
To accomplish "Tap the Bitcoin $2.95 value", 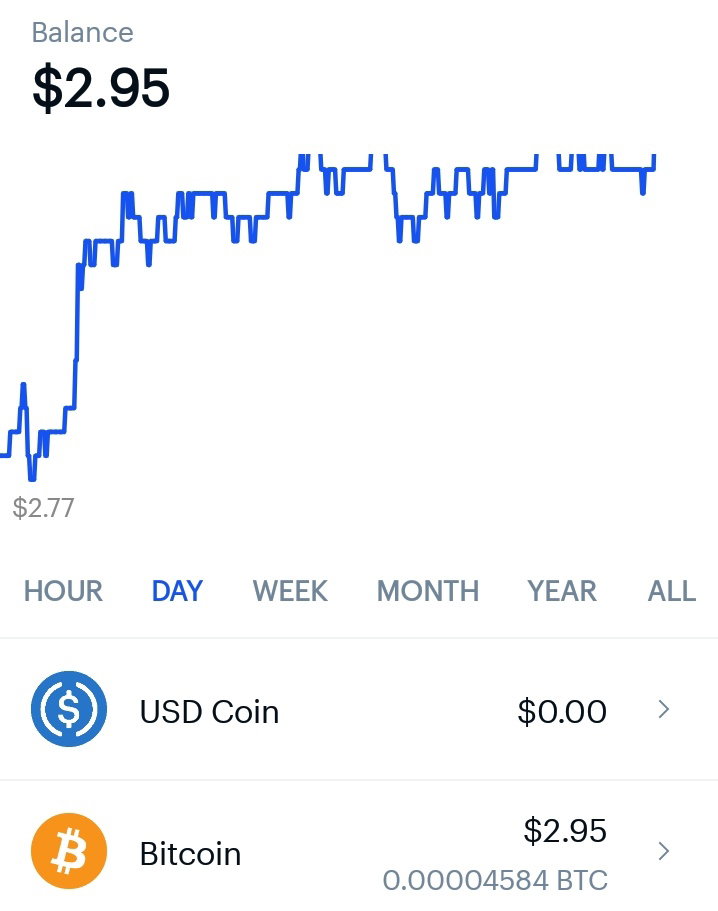I will click(x=565, y=830).
